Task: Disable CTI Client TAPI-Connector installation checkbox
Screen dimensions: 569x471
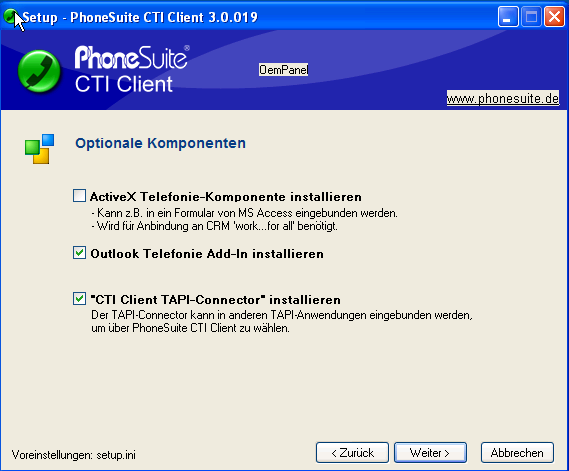Action: pos(79,299)
